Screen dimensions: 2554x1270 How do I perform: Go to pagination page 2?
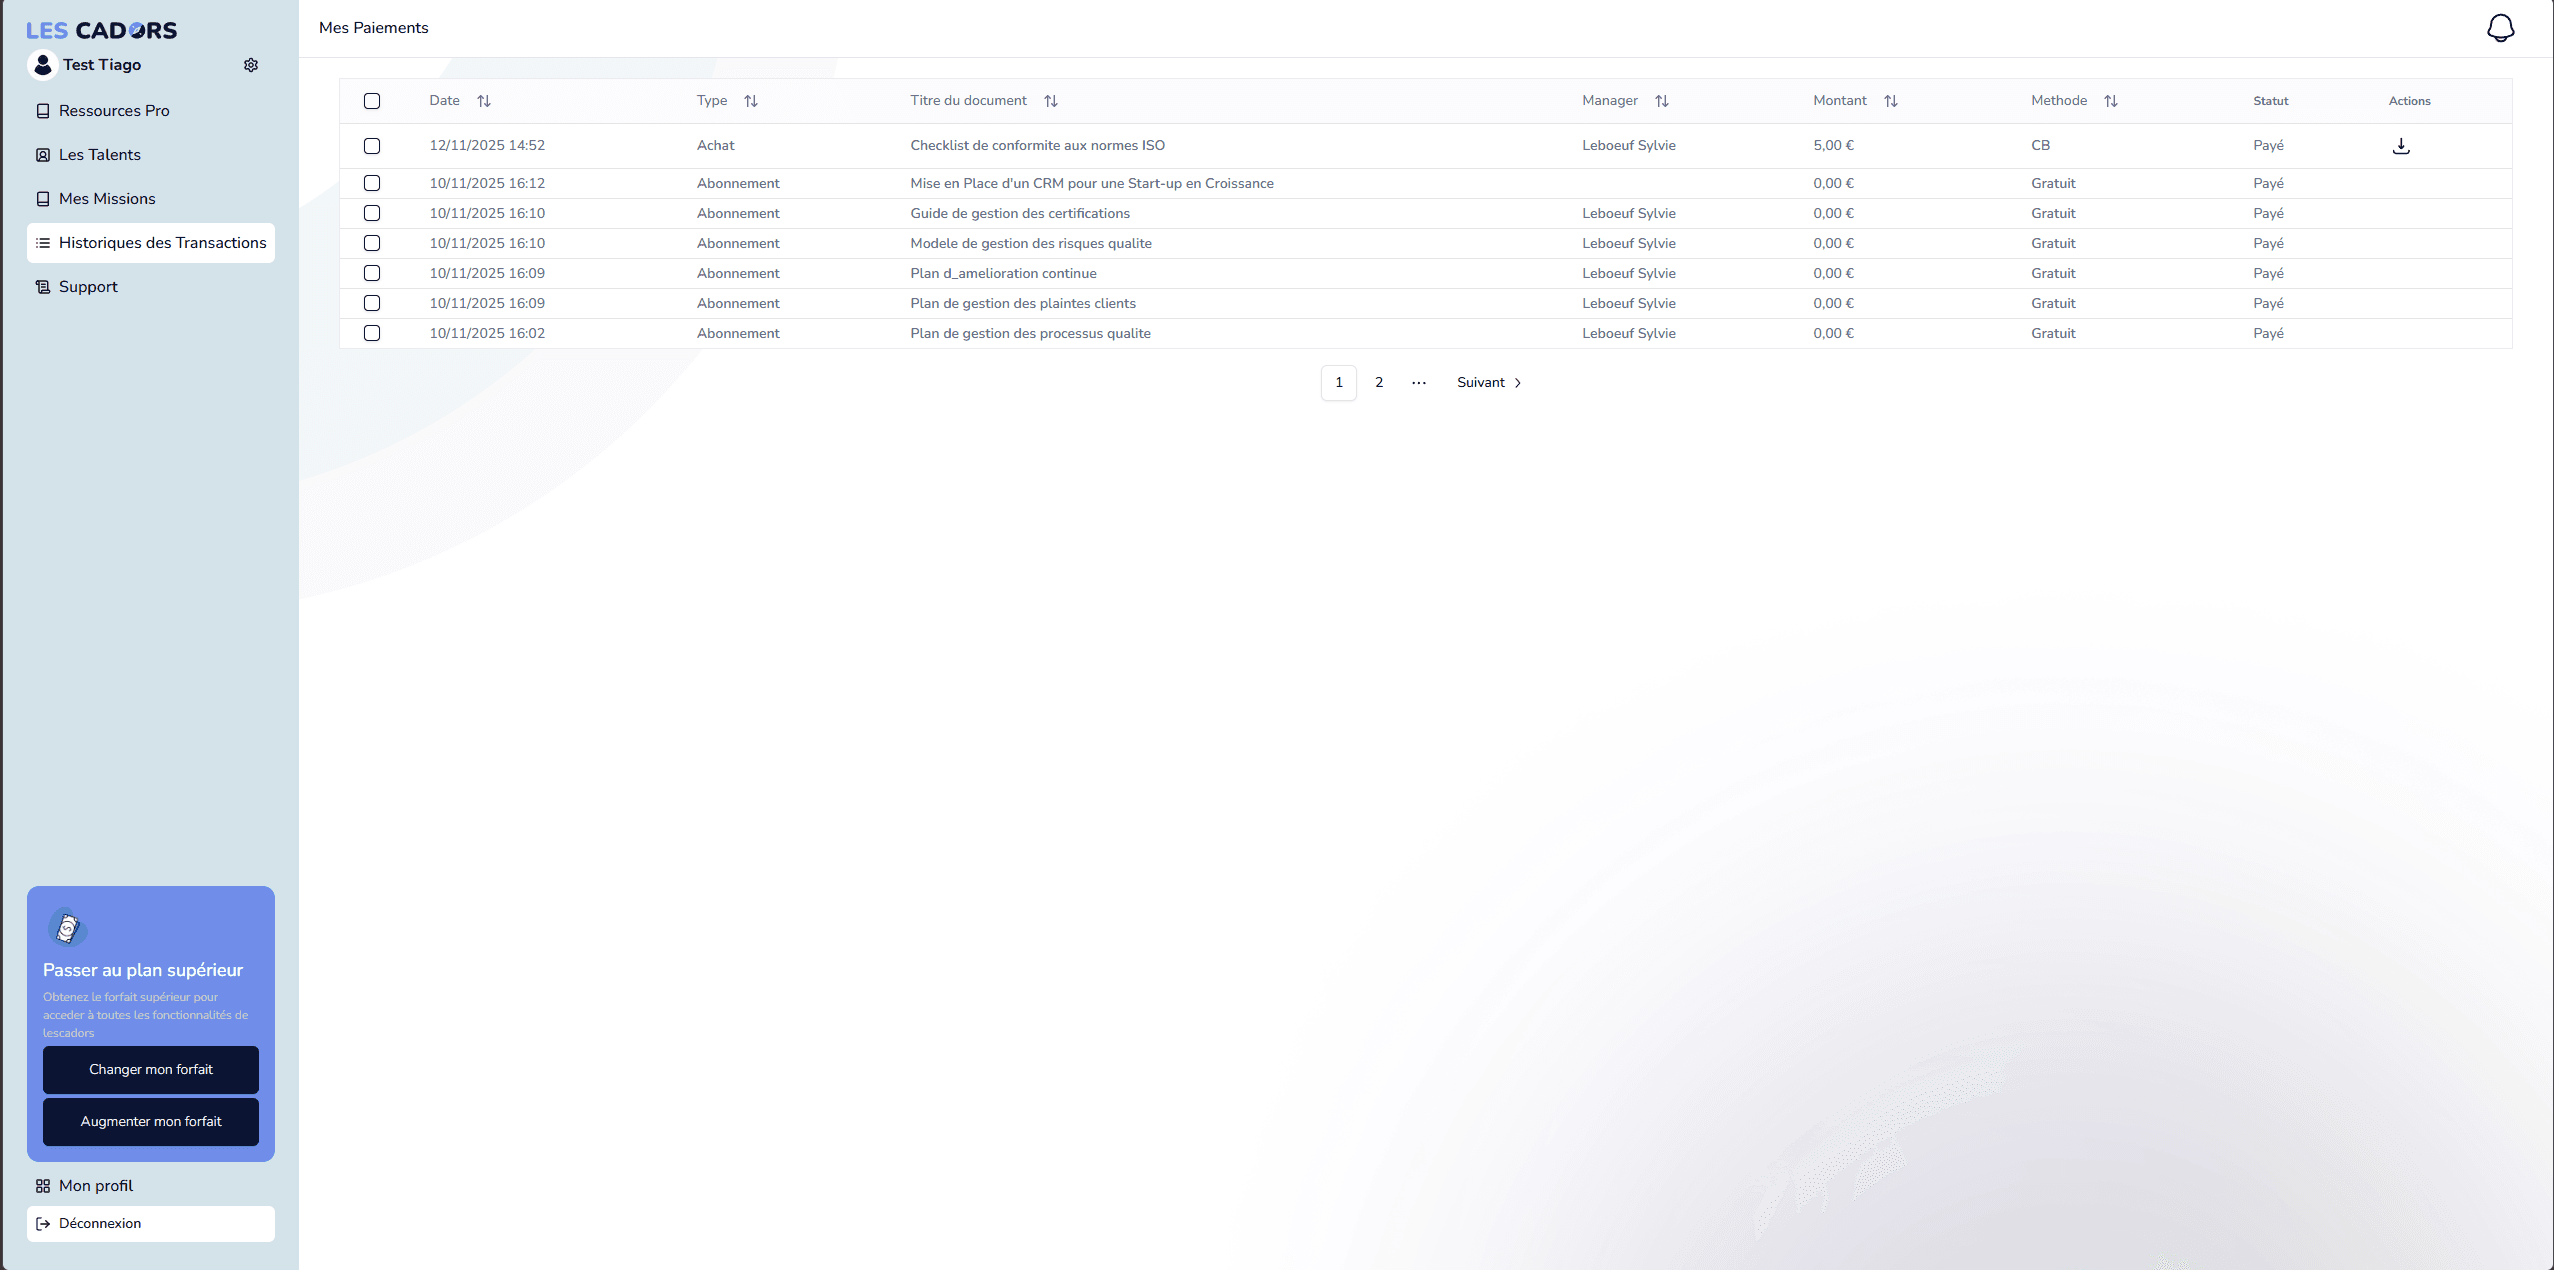tap(1379, 383)
